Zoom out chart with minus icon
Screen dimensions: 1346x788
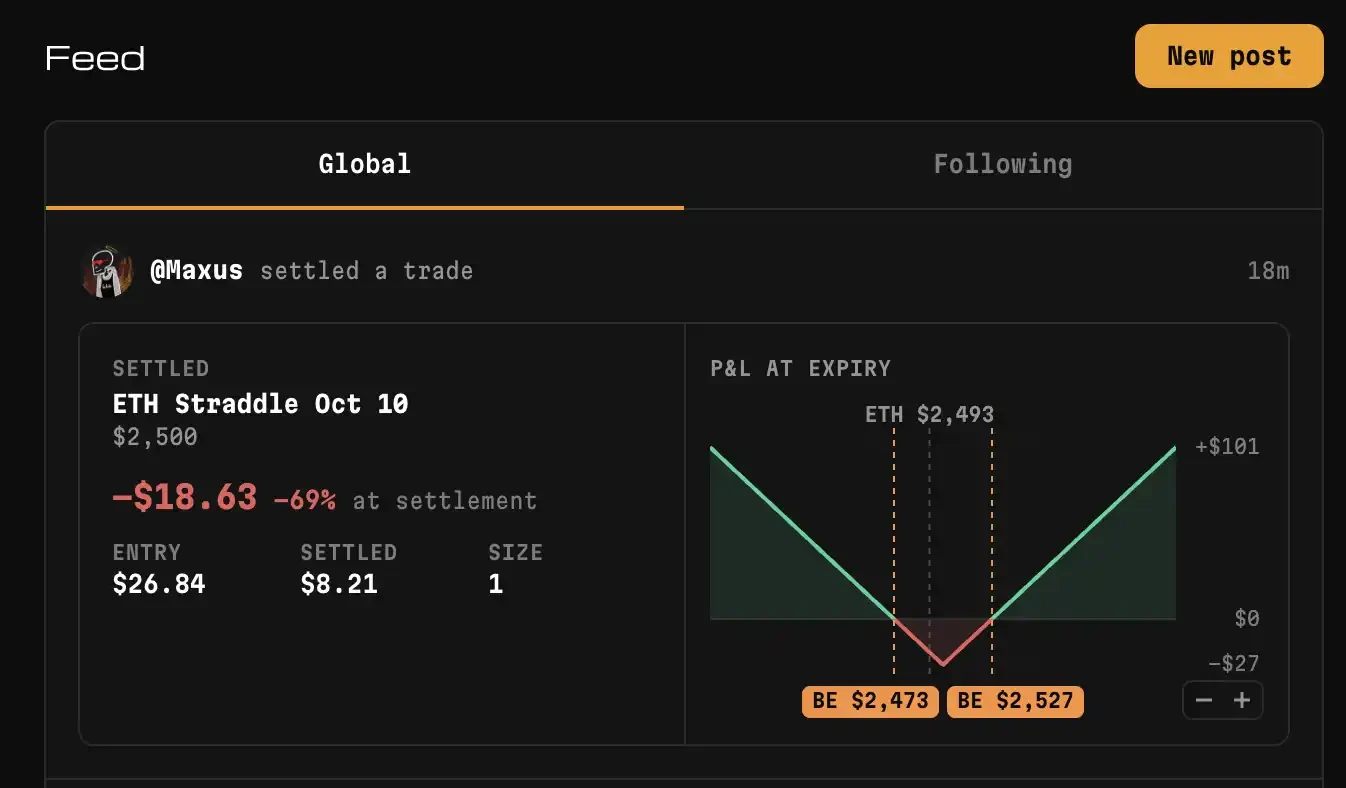point(1204,700)
